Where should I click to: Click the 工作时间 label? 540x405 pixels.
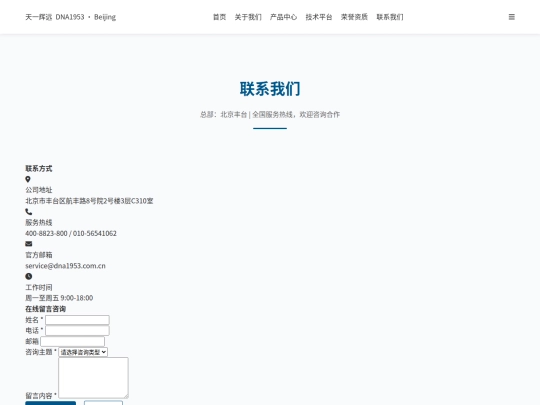[x=39, y=287]
